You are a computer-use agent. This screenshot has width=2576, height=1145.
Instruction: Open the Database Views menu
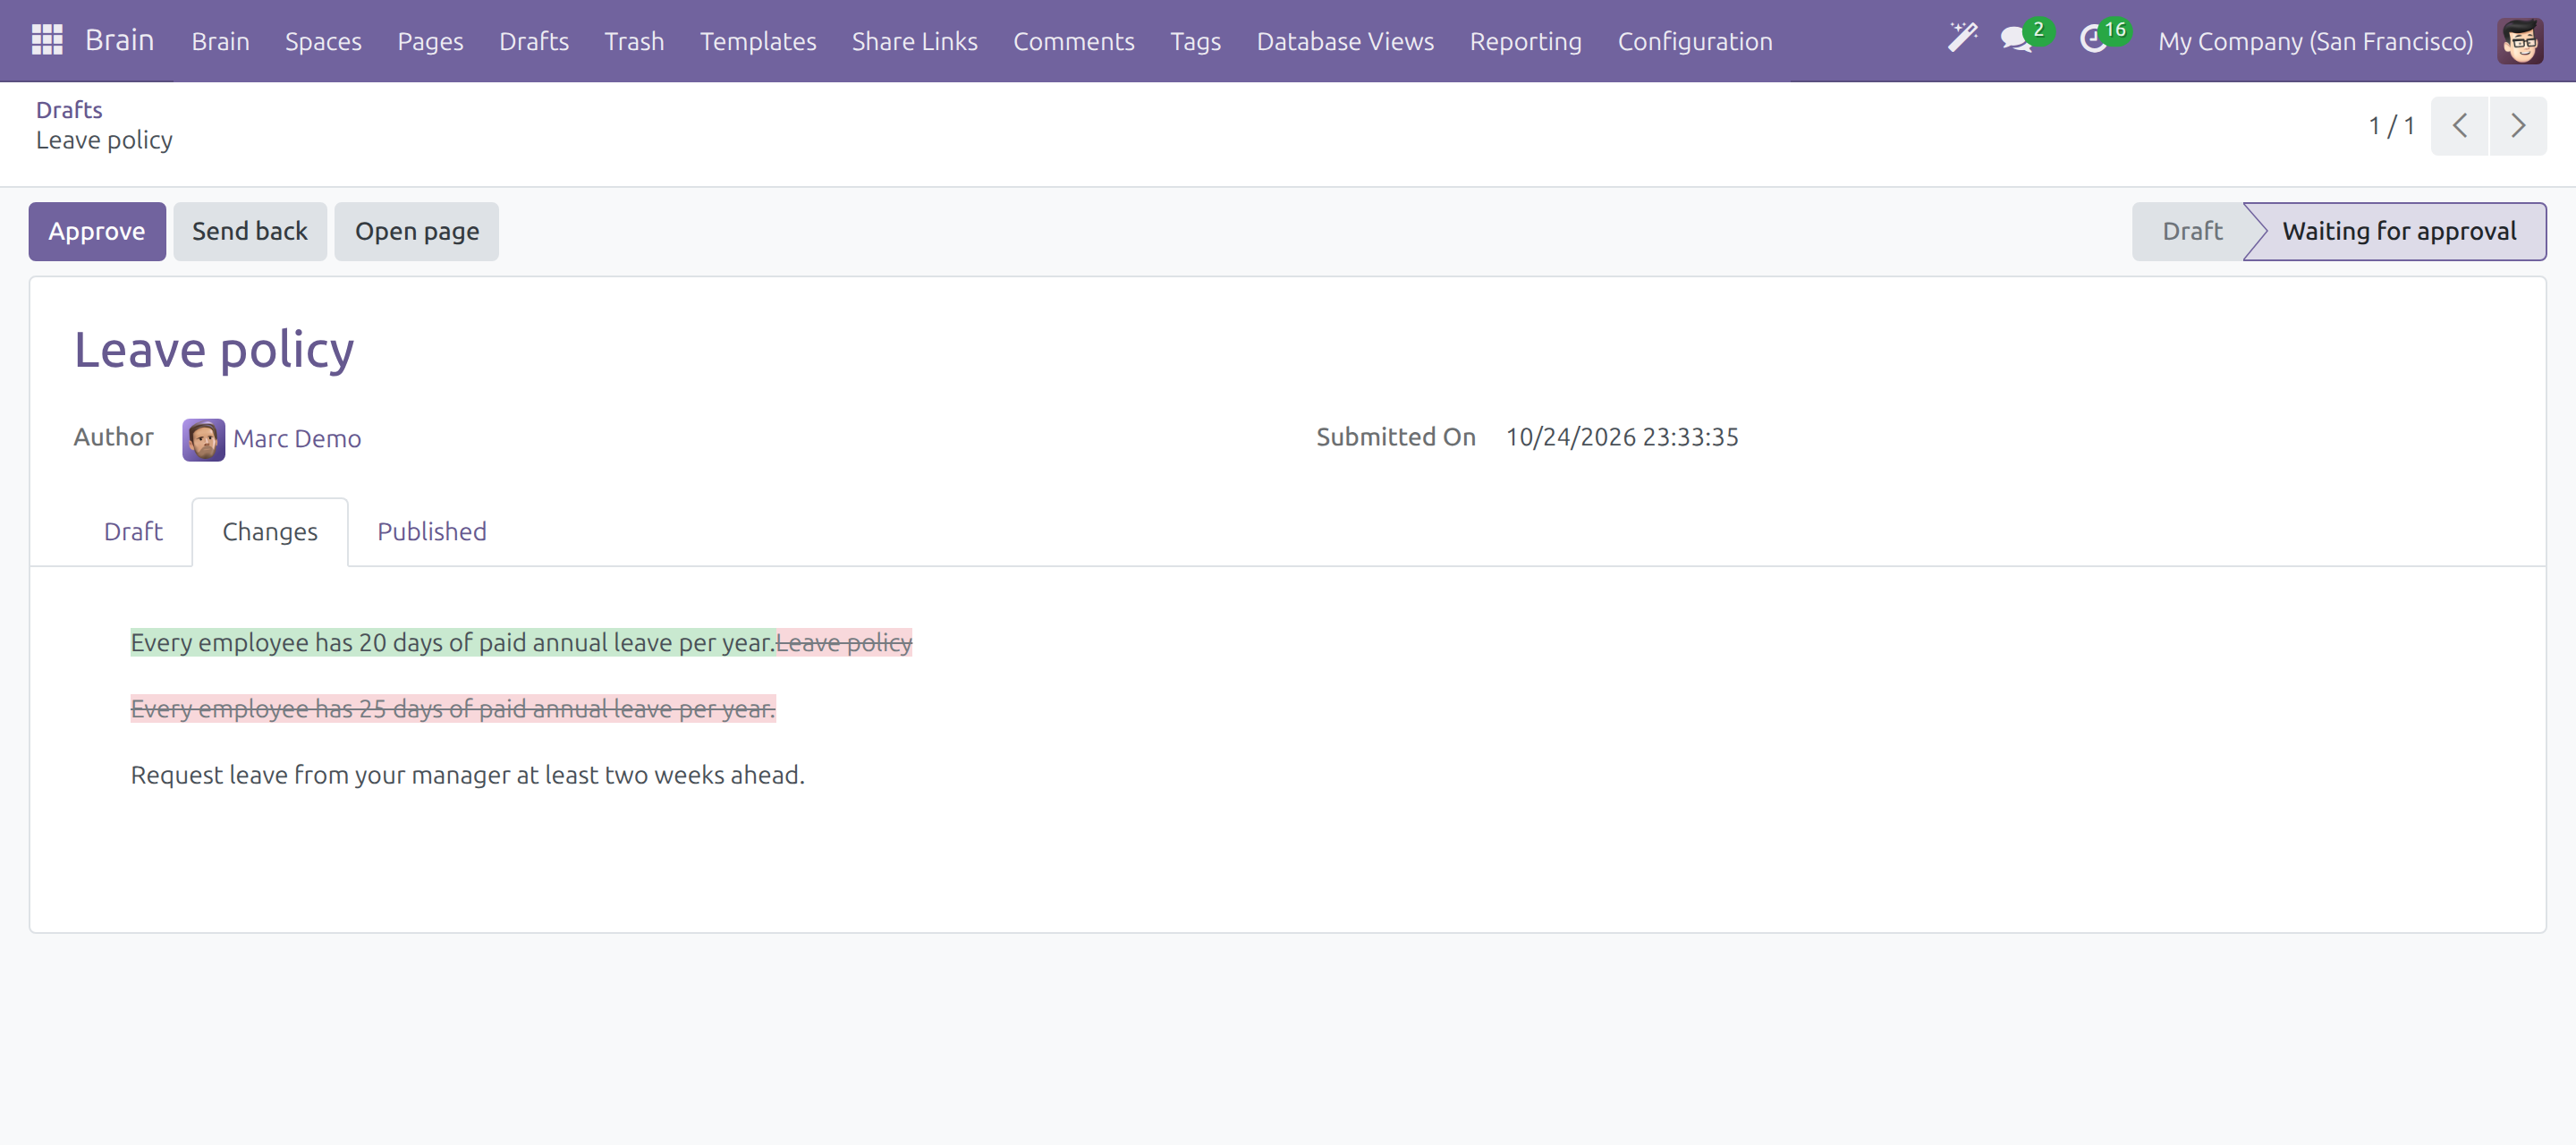pos(1345,41)
